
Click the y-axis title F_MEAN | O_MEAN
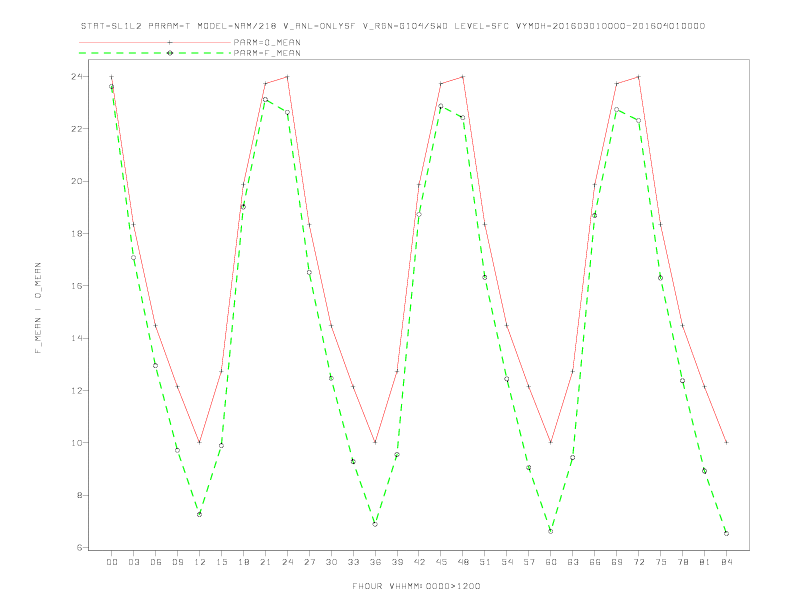pyautogui.click(x=38, y=308)
